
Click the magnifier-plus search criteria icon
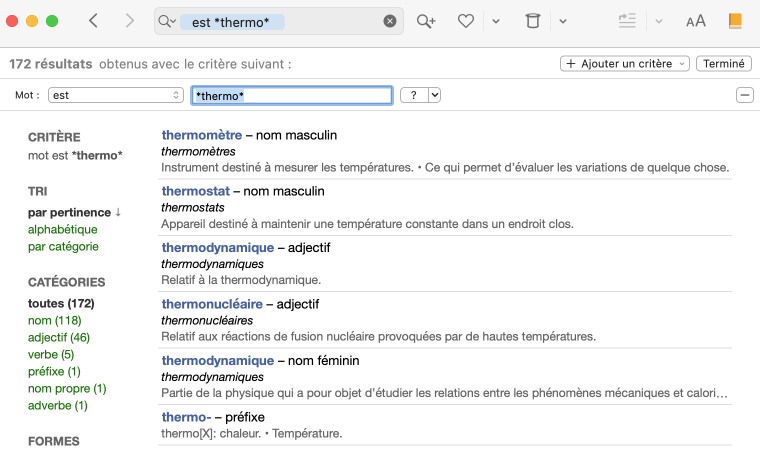click(427, 21)
